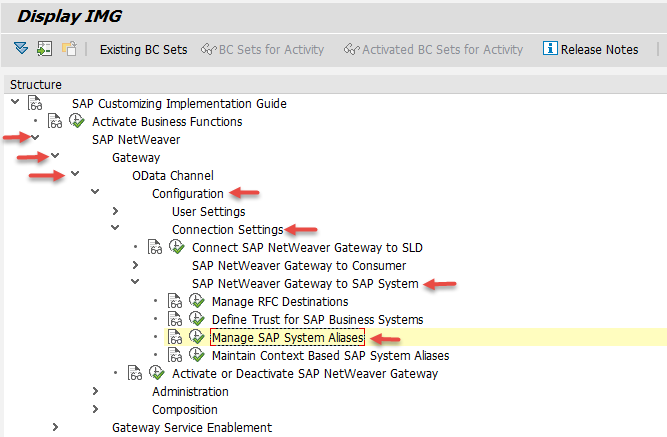Expand the User Settings node
The image size is (667, 437).
point(116,212)
